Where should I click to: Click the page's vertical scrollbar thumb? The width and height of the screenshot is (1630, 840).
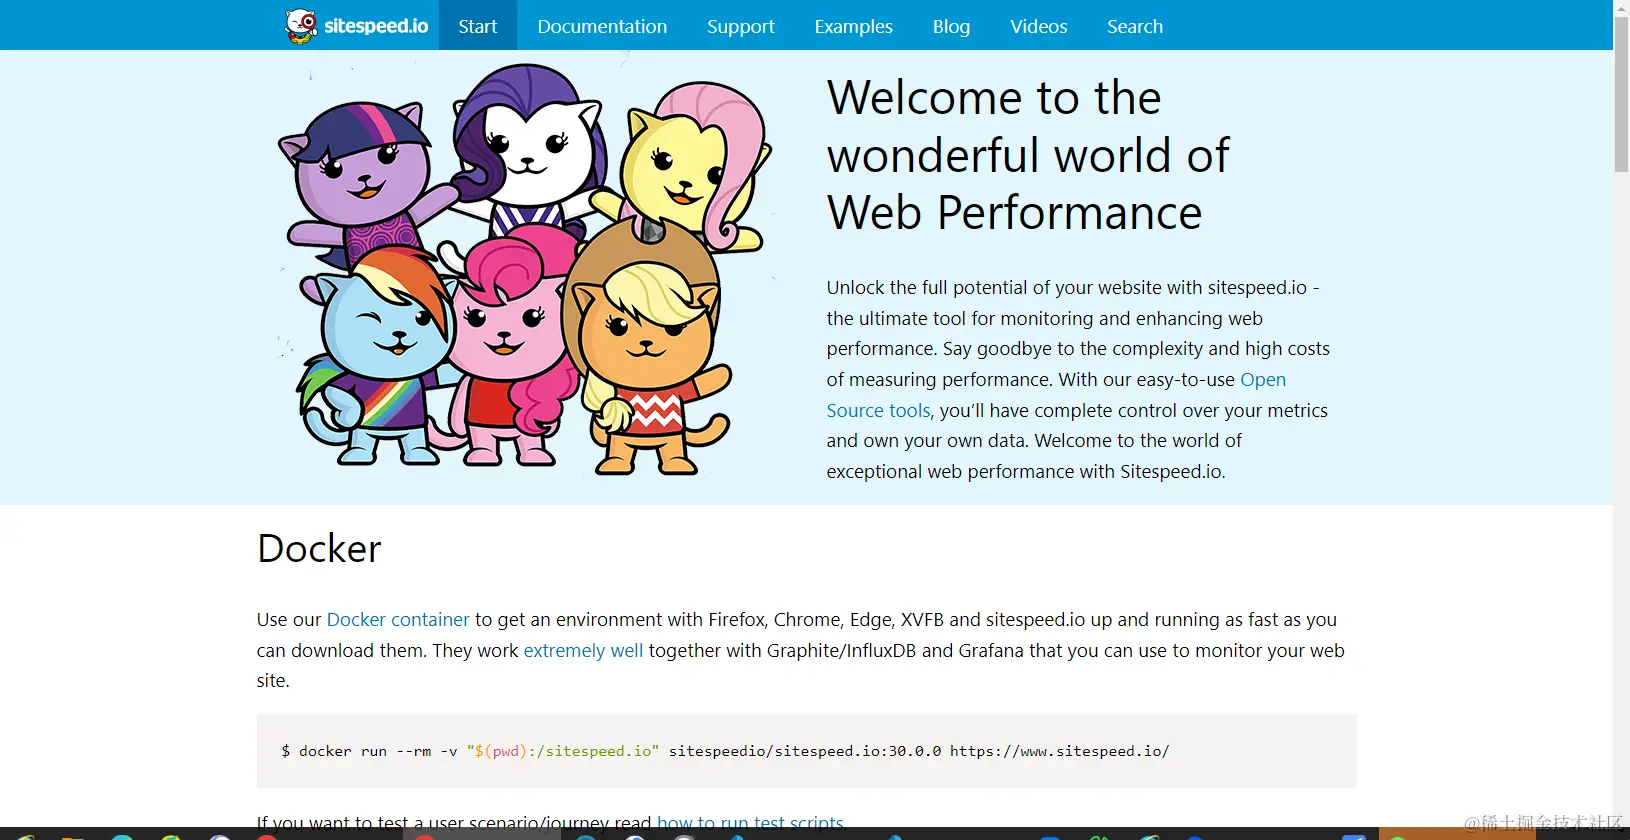coord(1621,95)
